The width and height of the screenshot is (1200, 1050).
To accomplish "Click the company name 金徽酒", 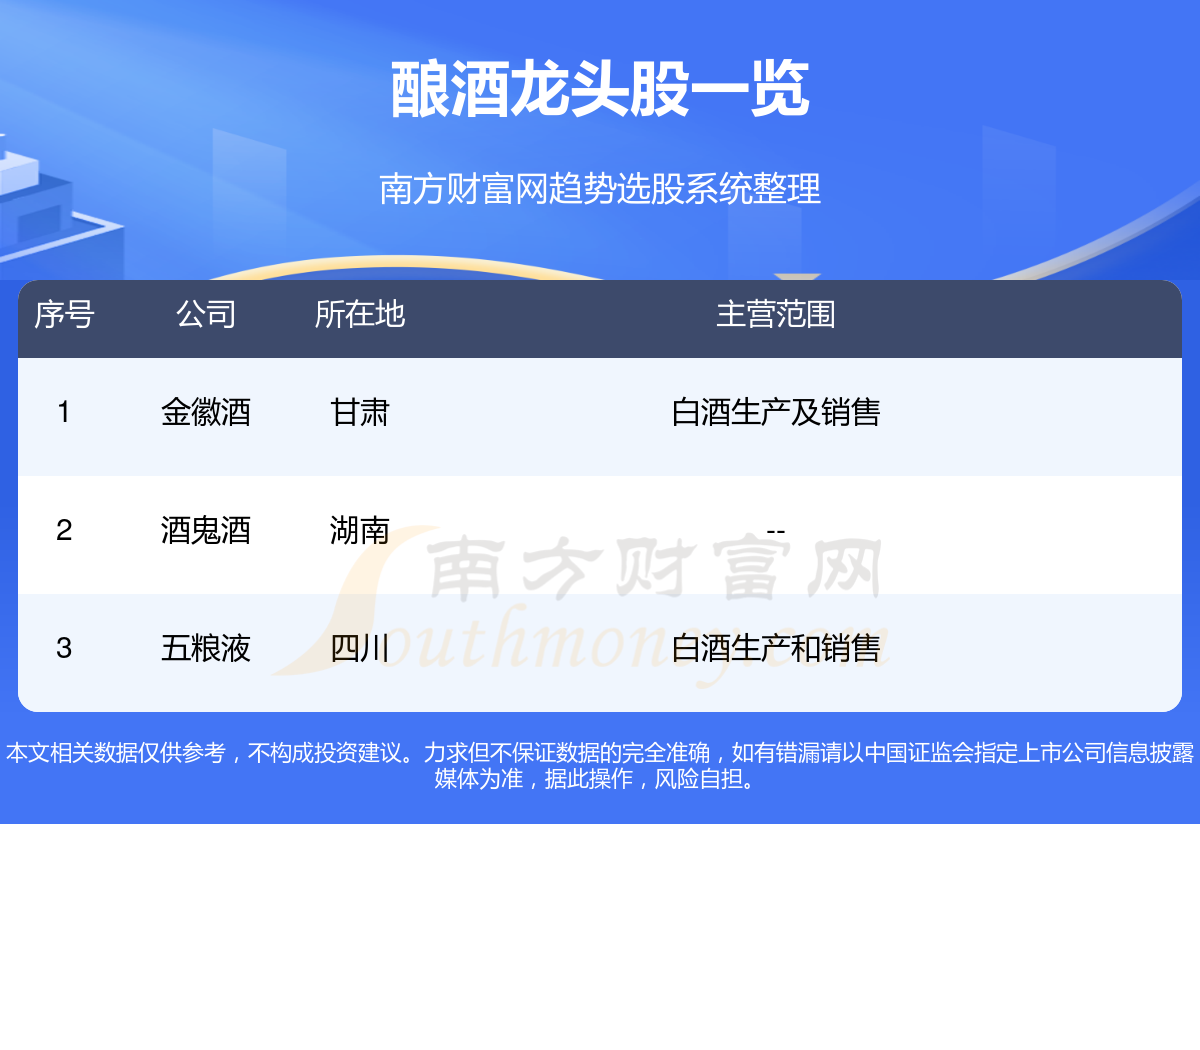I will click(206, 412).
